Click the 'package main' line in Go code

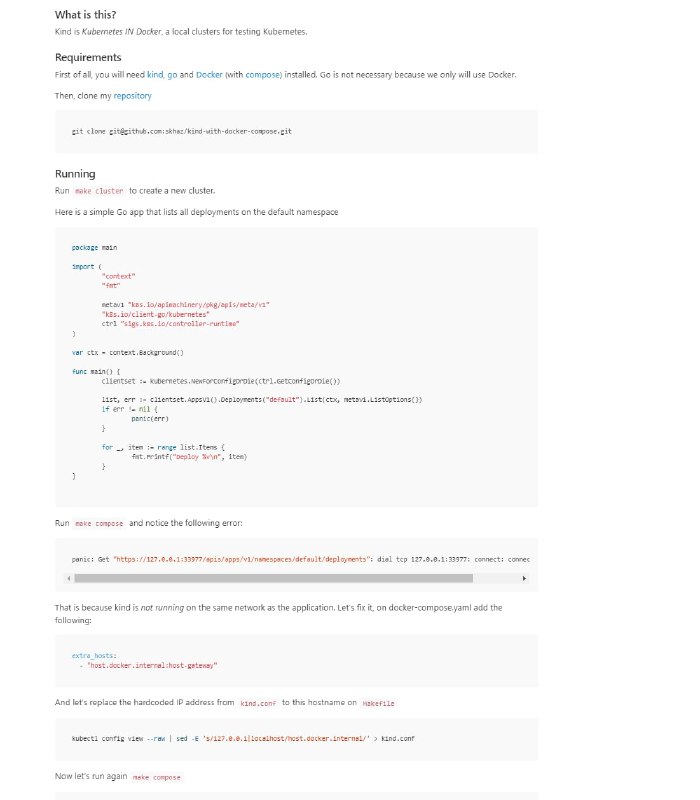tap(94, 247)
